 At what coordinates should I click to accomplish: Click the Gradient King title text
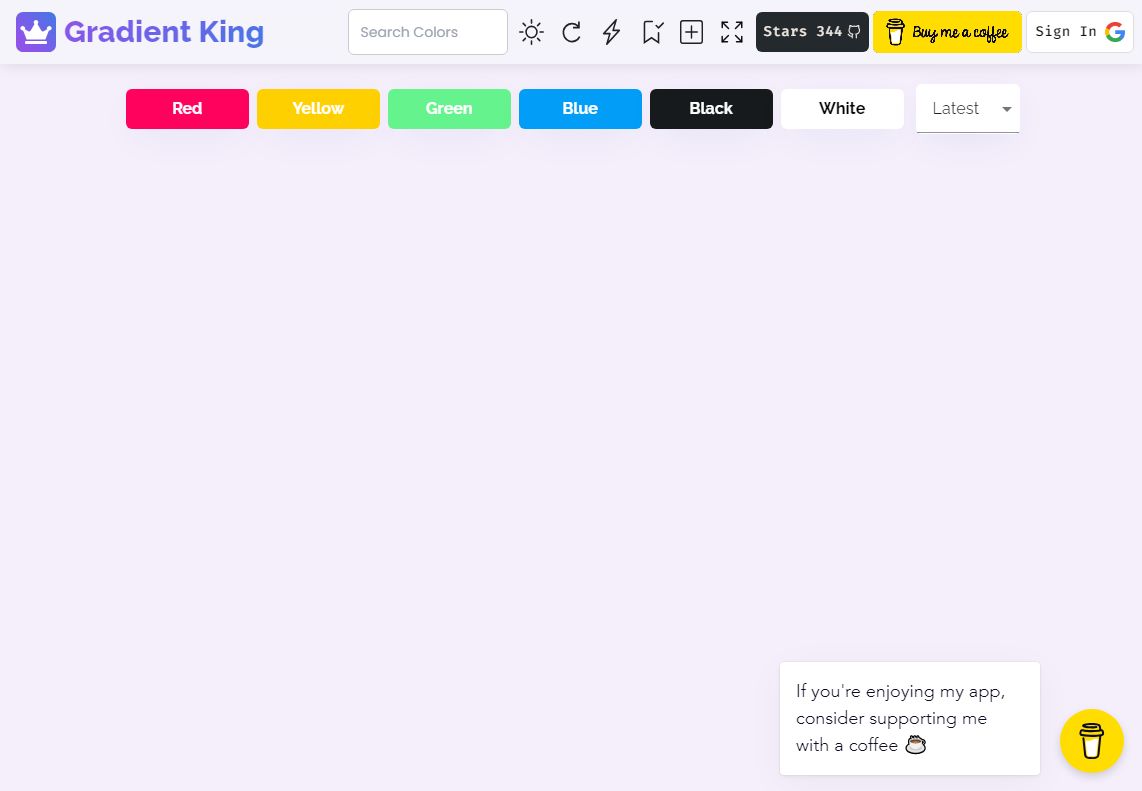point(164,32)
